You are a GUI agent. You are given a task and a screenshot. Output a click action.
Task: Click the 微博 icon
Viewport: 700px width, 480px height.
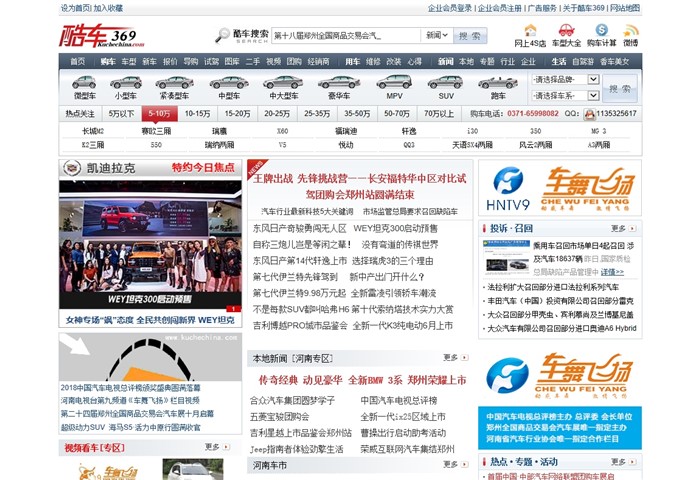coord(631,30)
